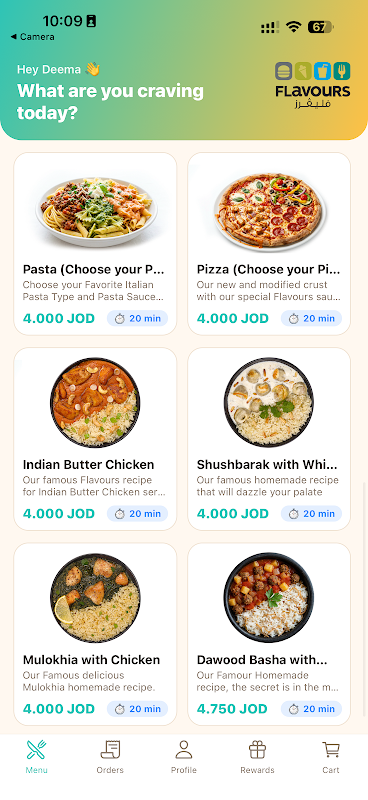Tap the 20 min badge on Pizza card
The image size is (368, 800).
(x=311, y=318)
